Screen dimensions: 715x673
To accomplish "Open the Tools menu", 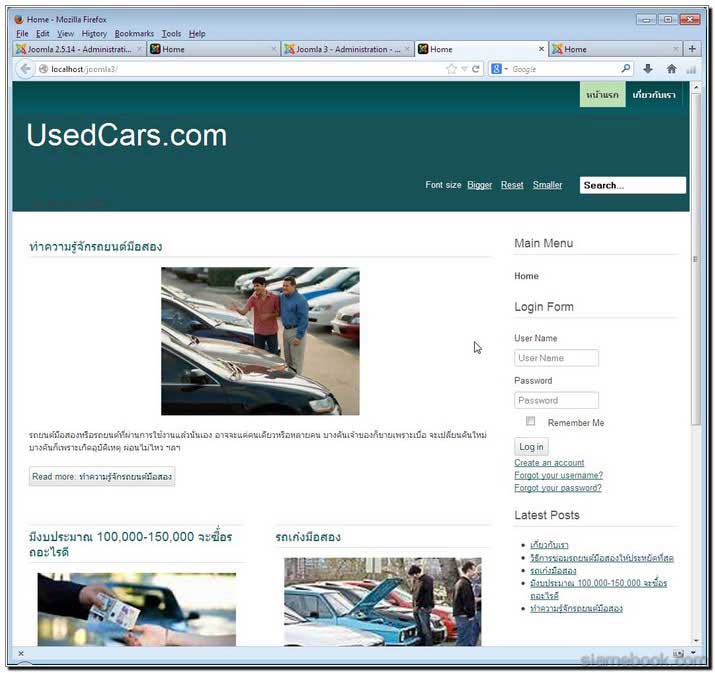I will tap(171, 33).
